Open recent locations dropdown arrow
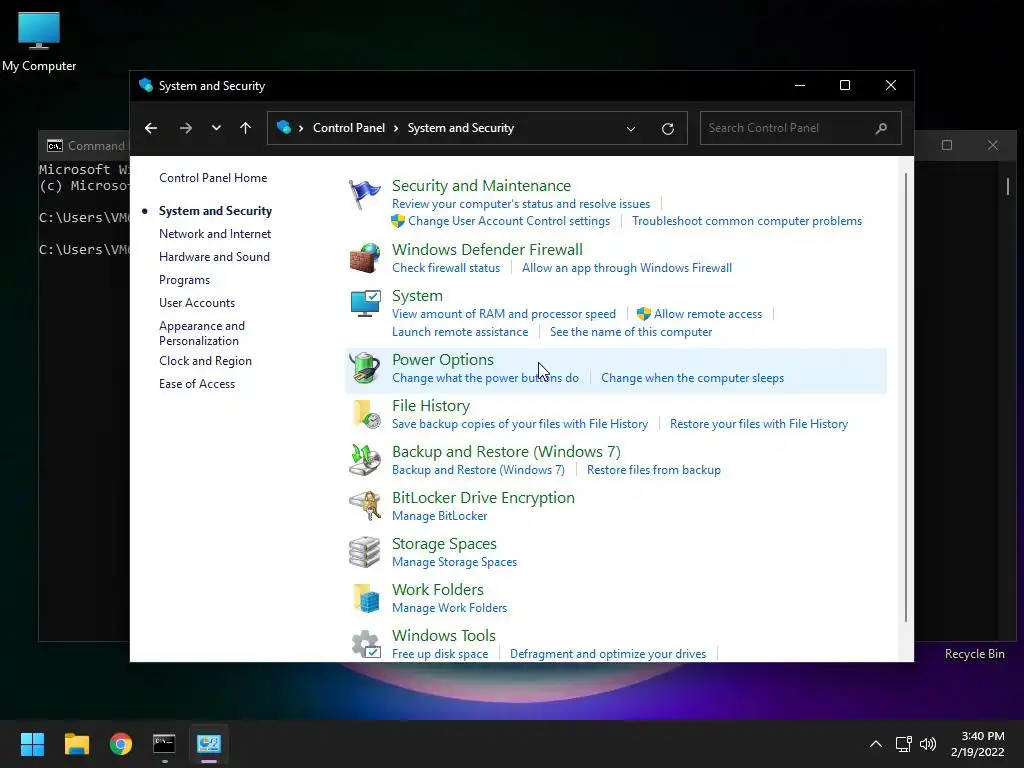 coord(216,128)
